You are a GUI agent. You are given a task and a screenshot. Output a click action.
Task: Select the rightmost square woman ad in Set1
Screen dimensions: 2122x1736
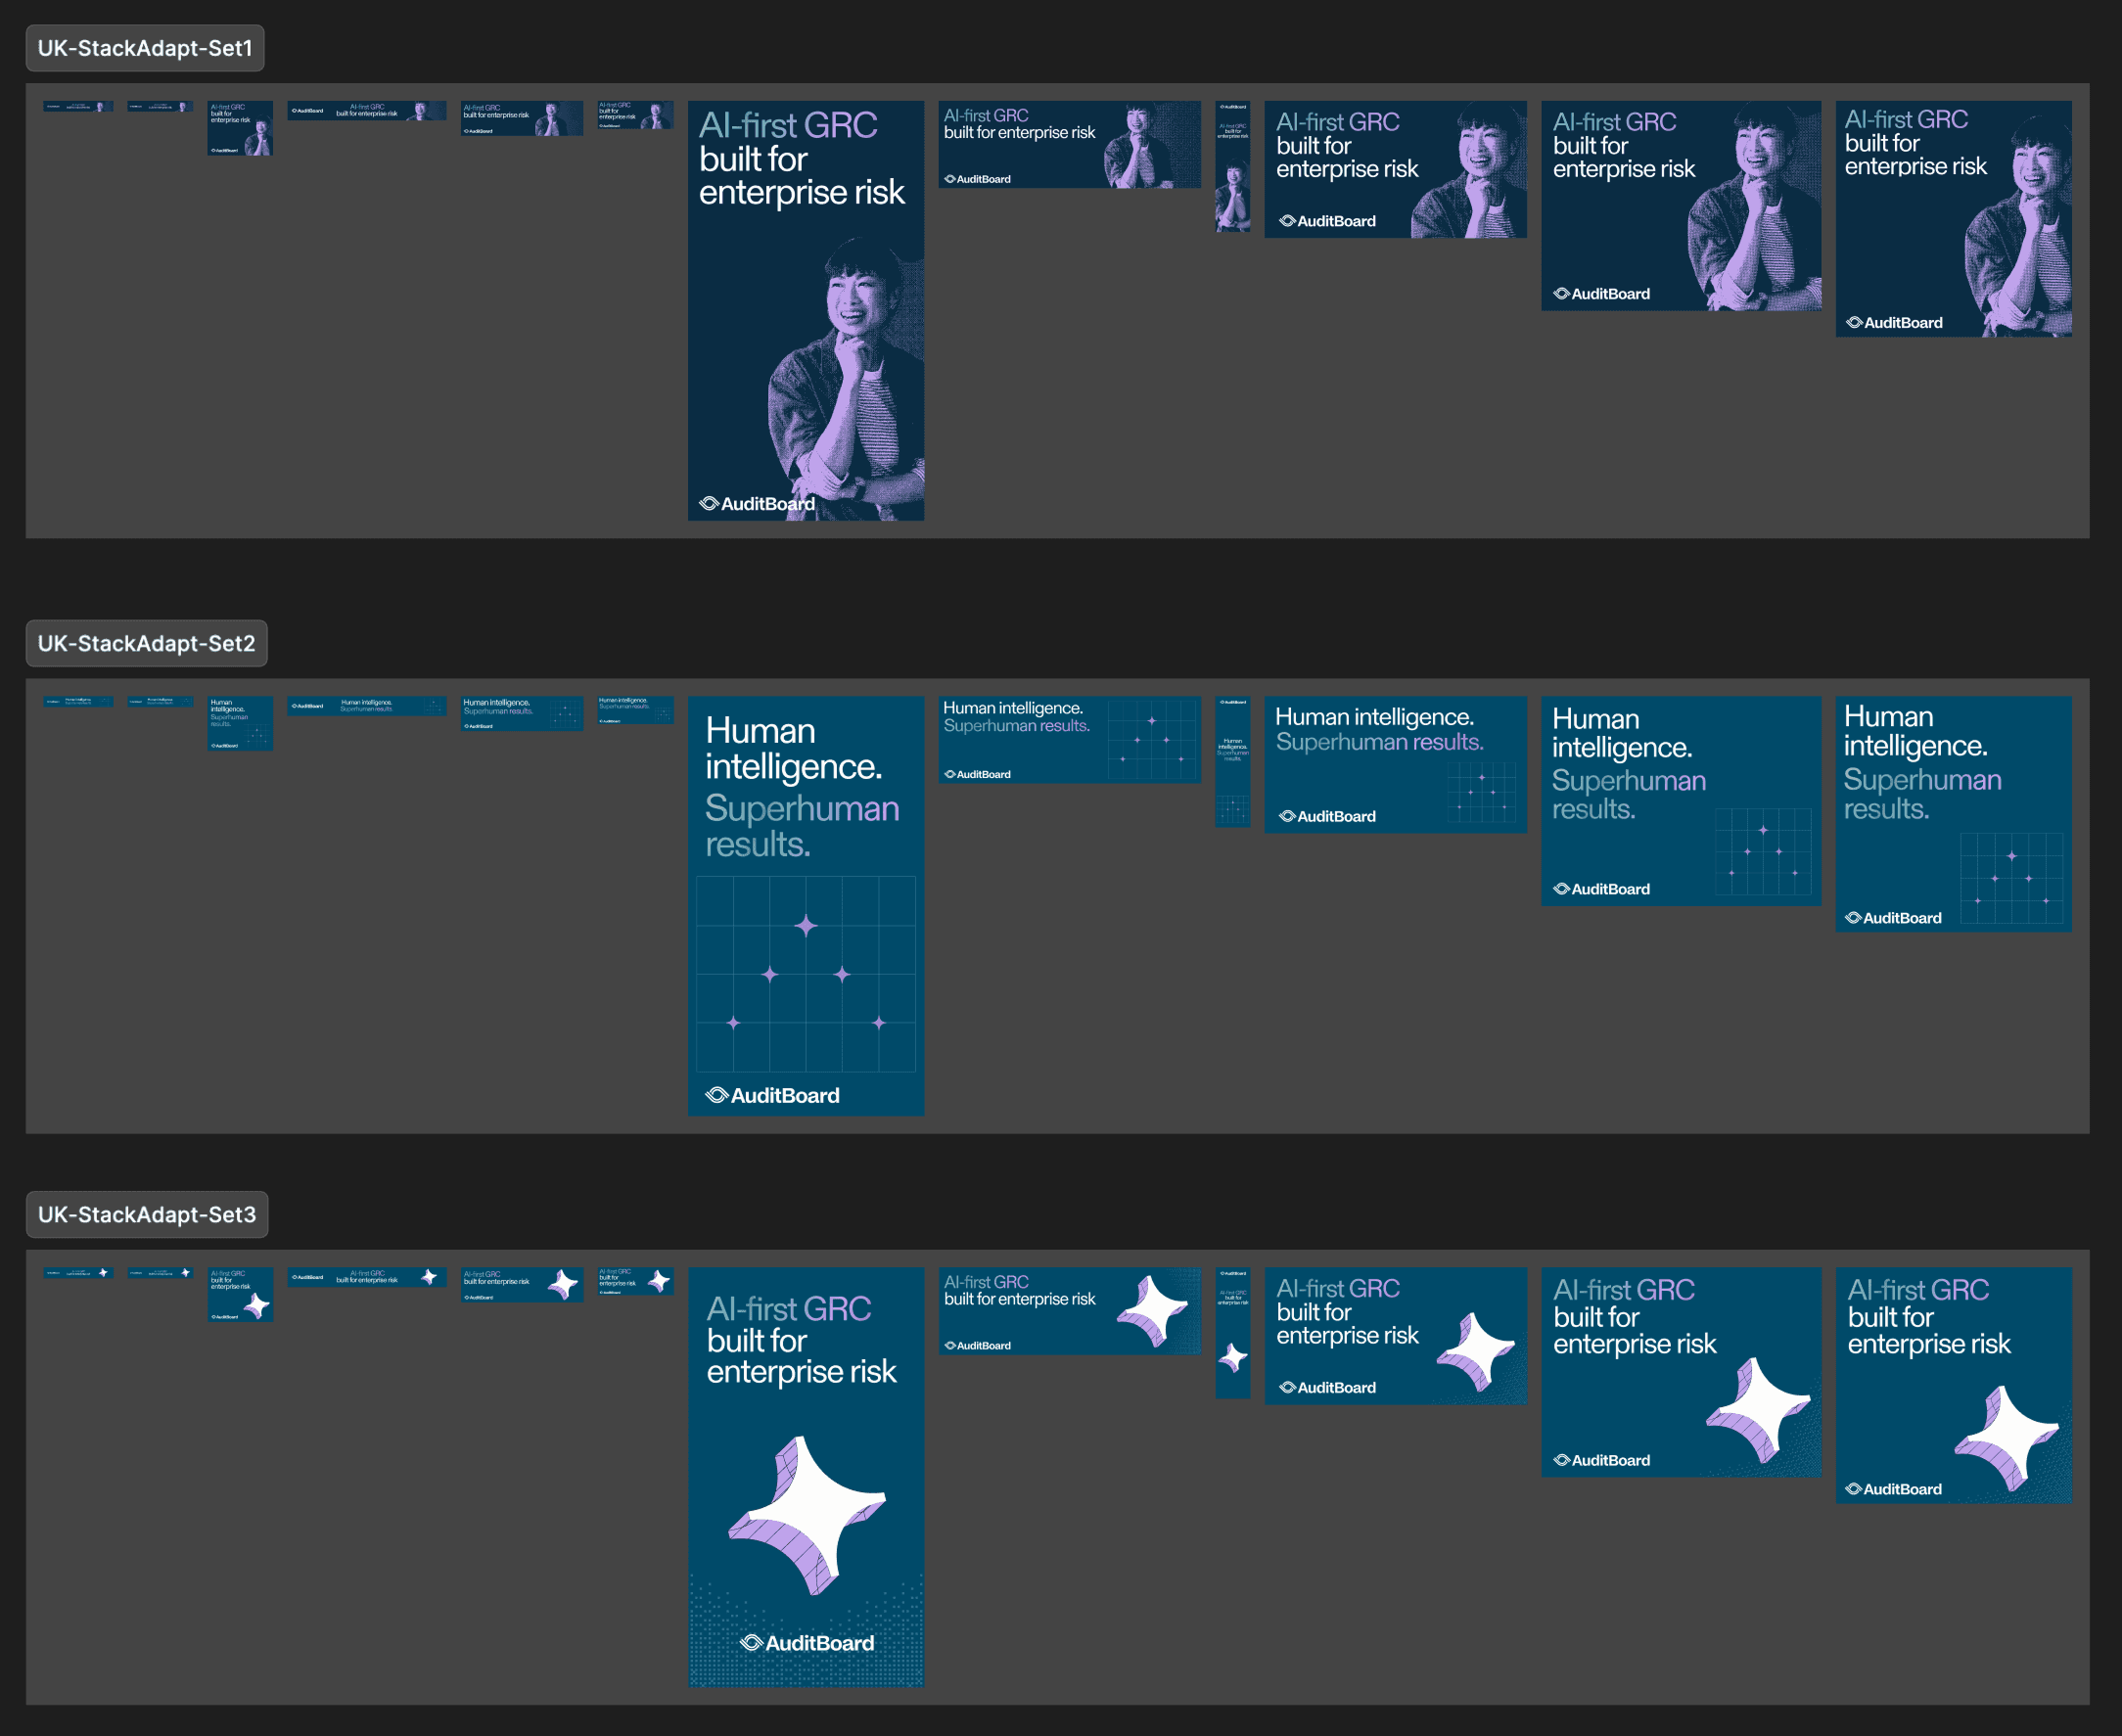tap(1953, 218)
